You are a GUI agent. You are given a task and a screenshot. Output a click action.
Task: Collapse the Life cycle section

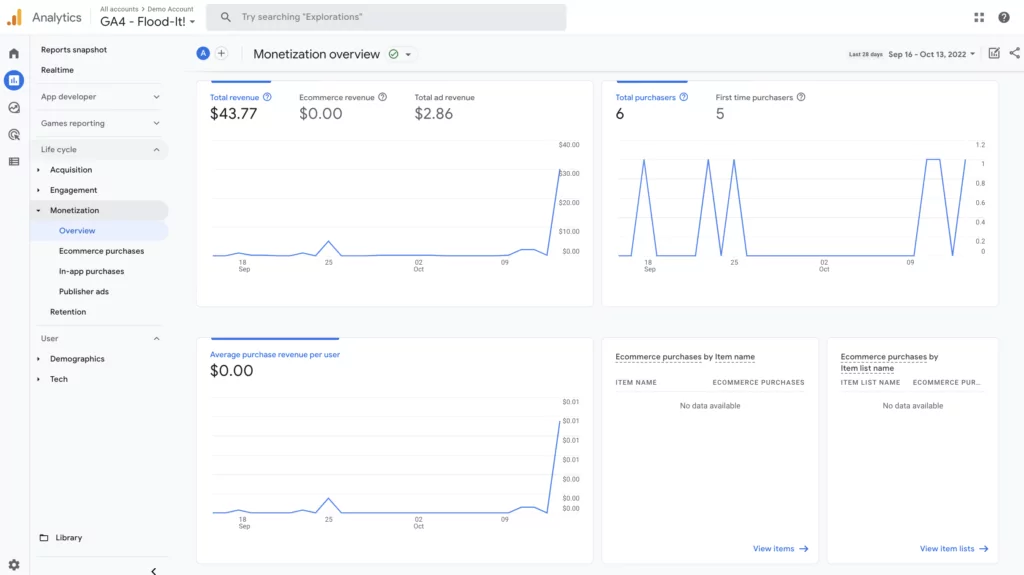(x=156, y=150)
